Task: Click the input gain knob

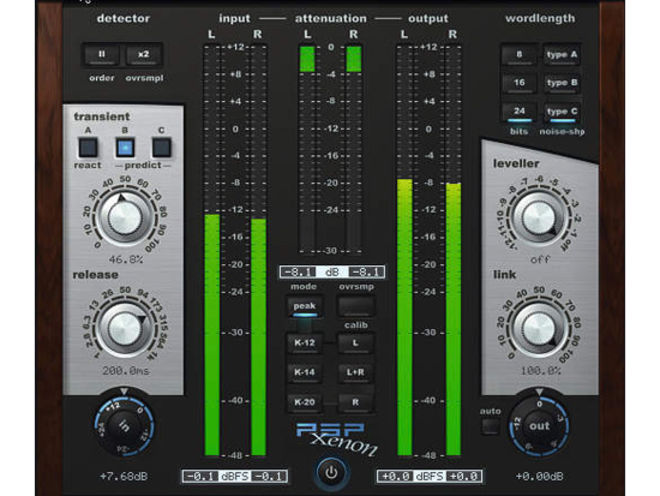Action: [124, 427]
